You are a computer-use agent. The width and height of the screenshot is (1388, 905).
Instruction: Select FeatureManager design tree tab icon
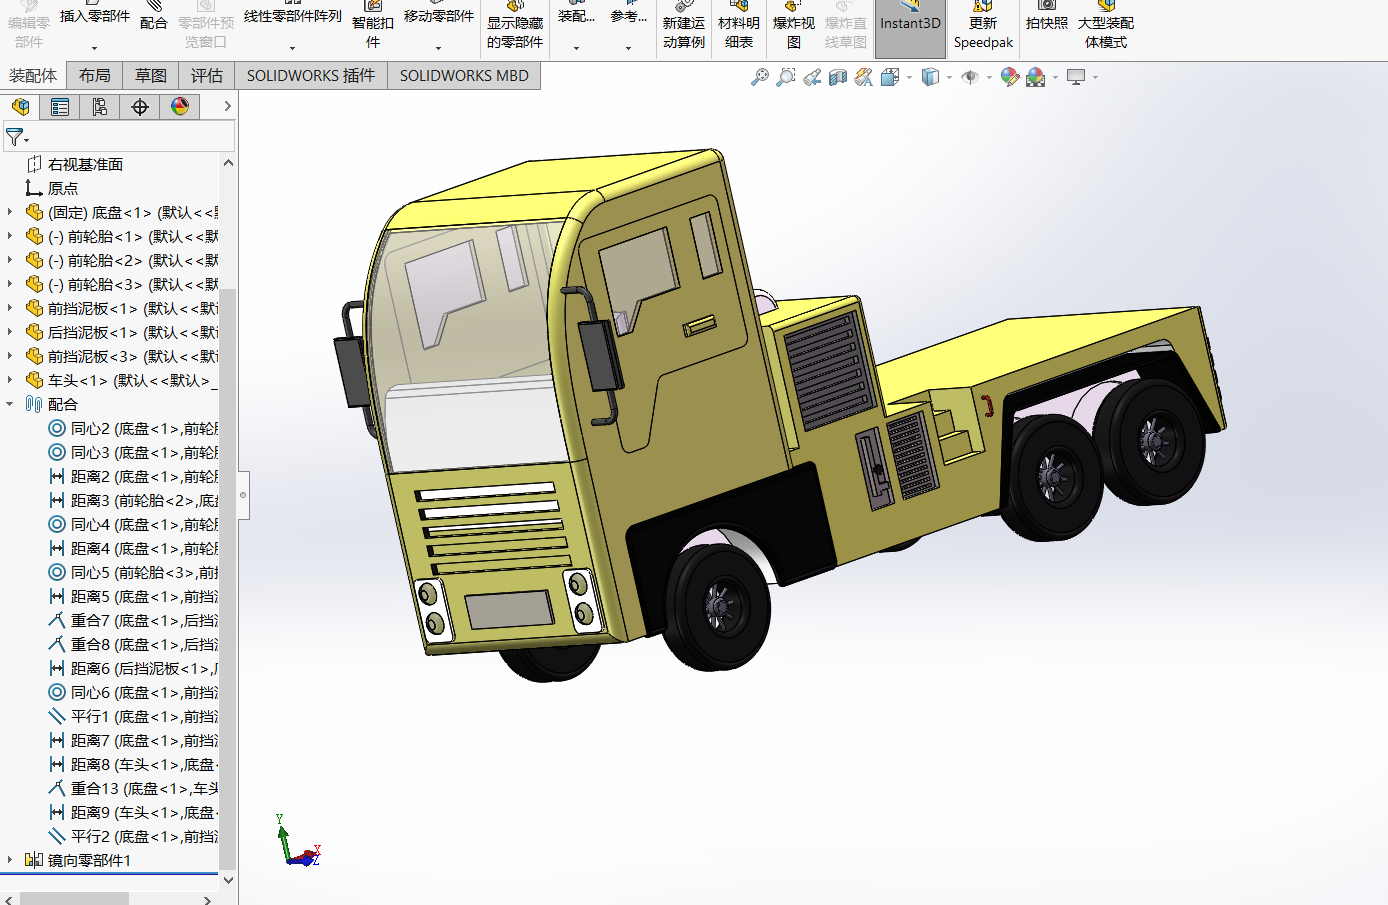coord(20,107)
